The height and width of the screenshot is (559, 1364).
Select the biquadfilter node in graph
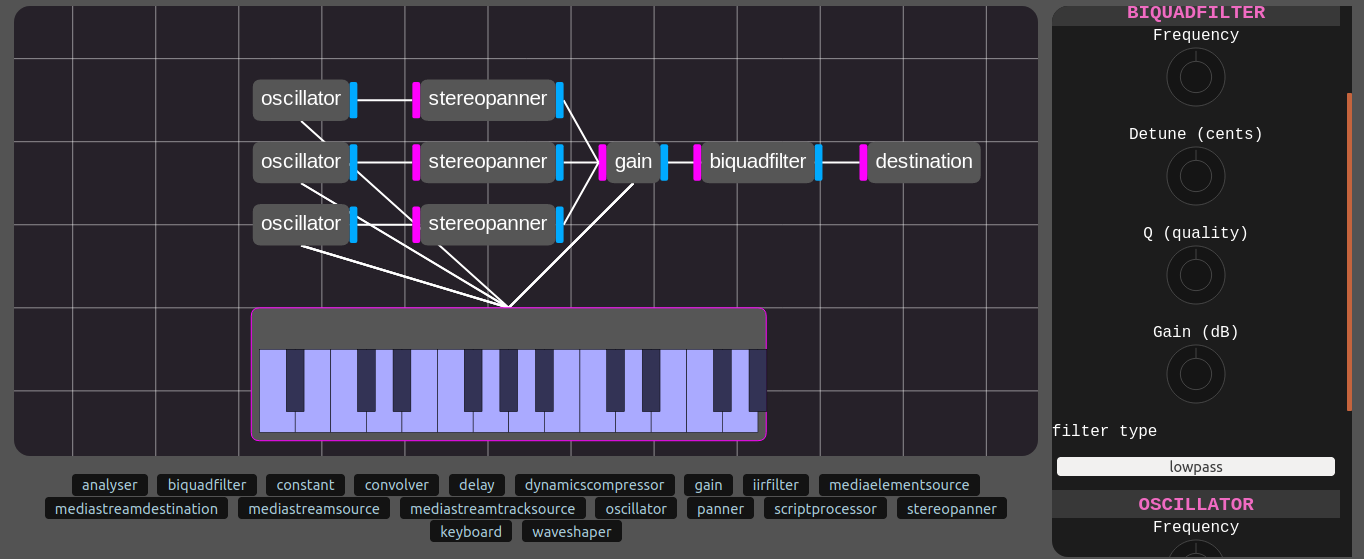pos(758,161)
